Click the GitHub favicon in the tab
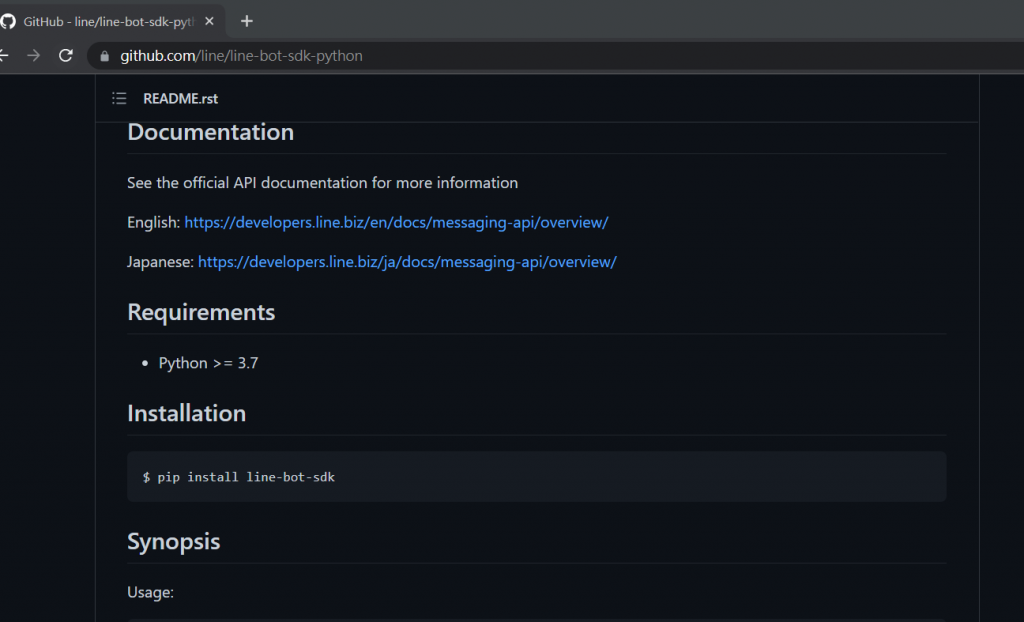 (8, 22)
